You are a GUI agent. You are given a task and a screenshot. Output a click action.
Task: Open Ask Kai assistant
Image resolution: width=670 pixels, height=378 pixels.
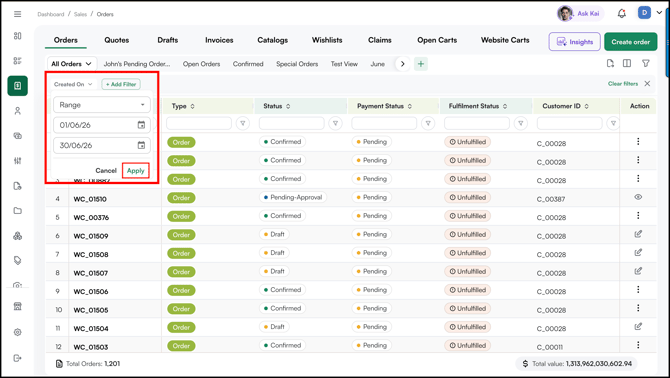[580, 14]
